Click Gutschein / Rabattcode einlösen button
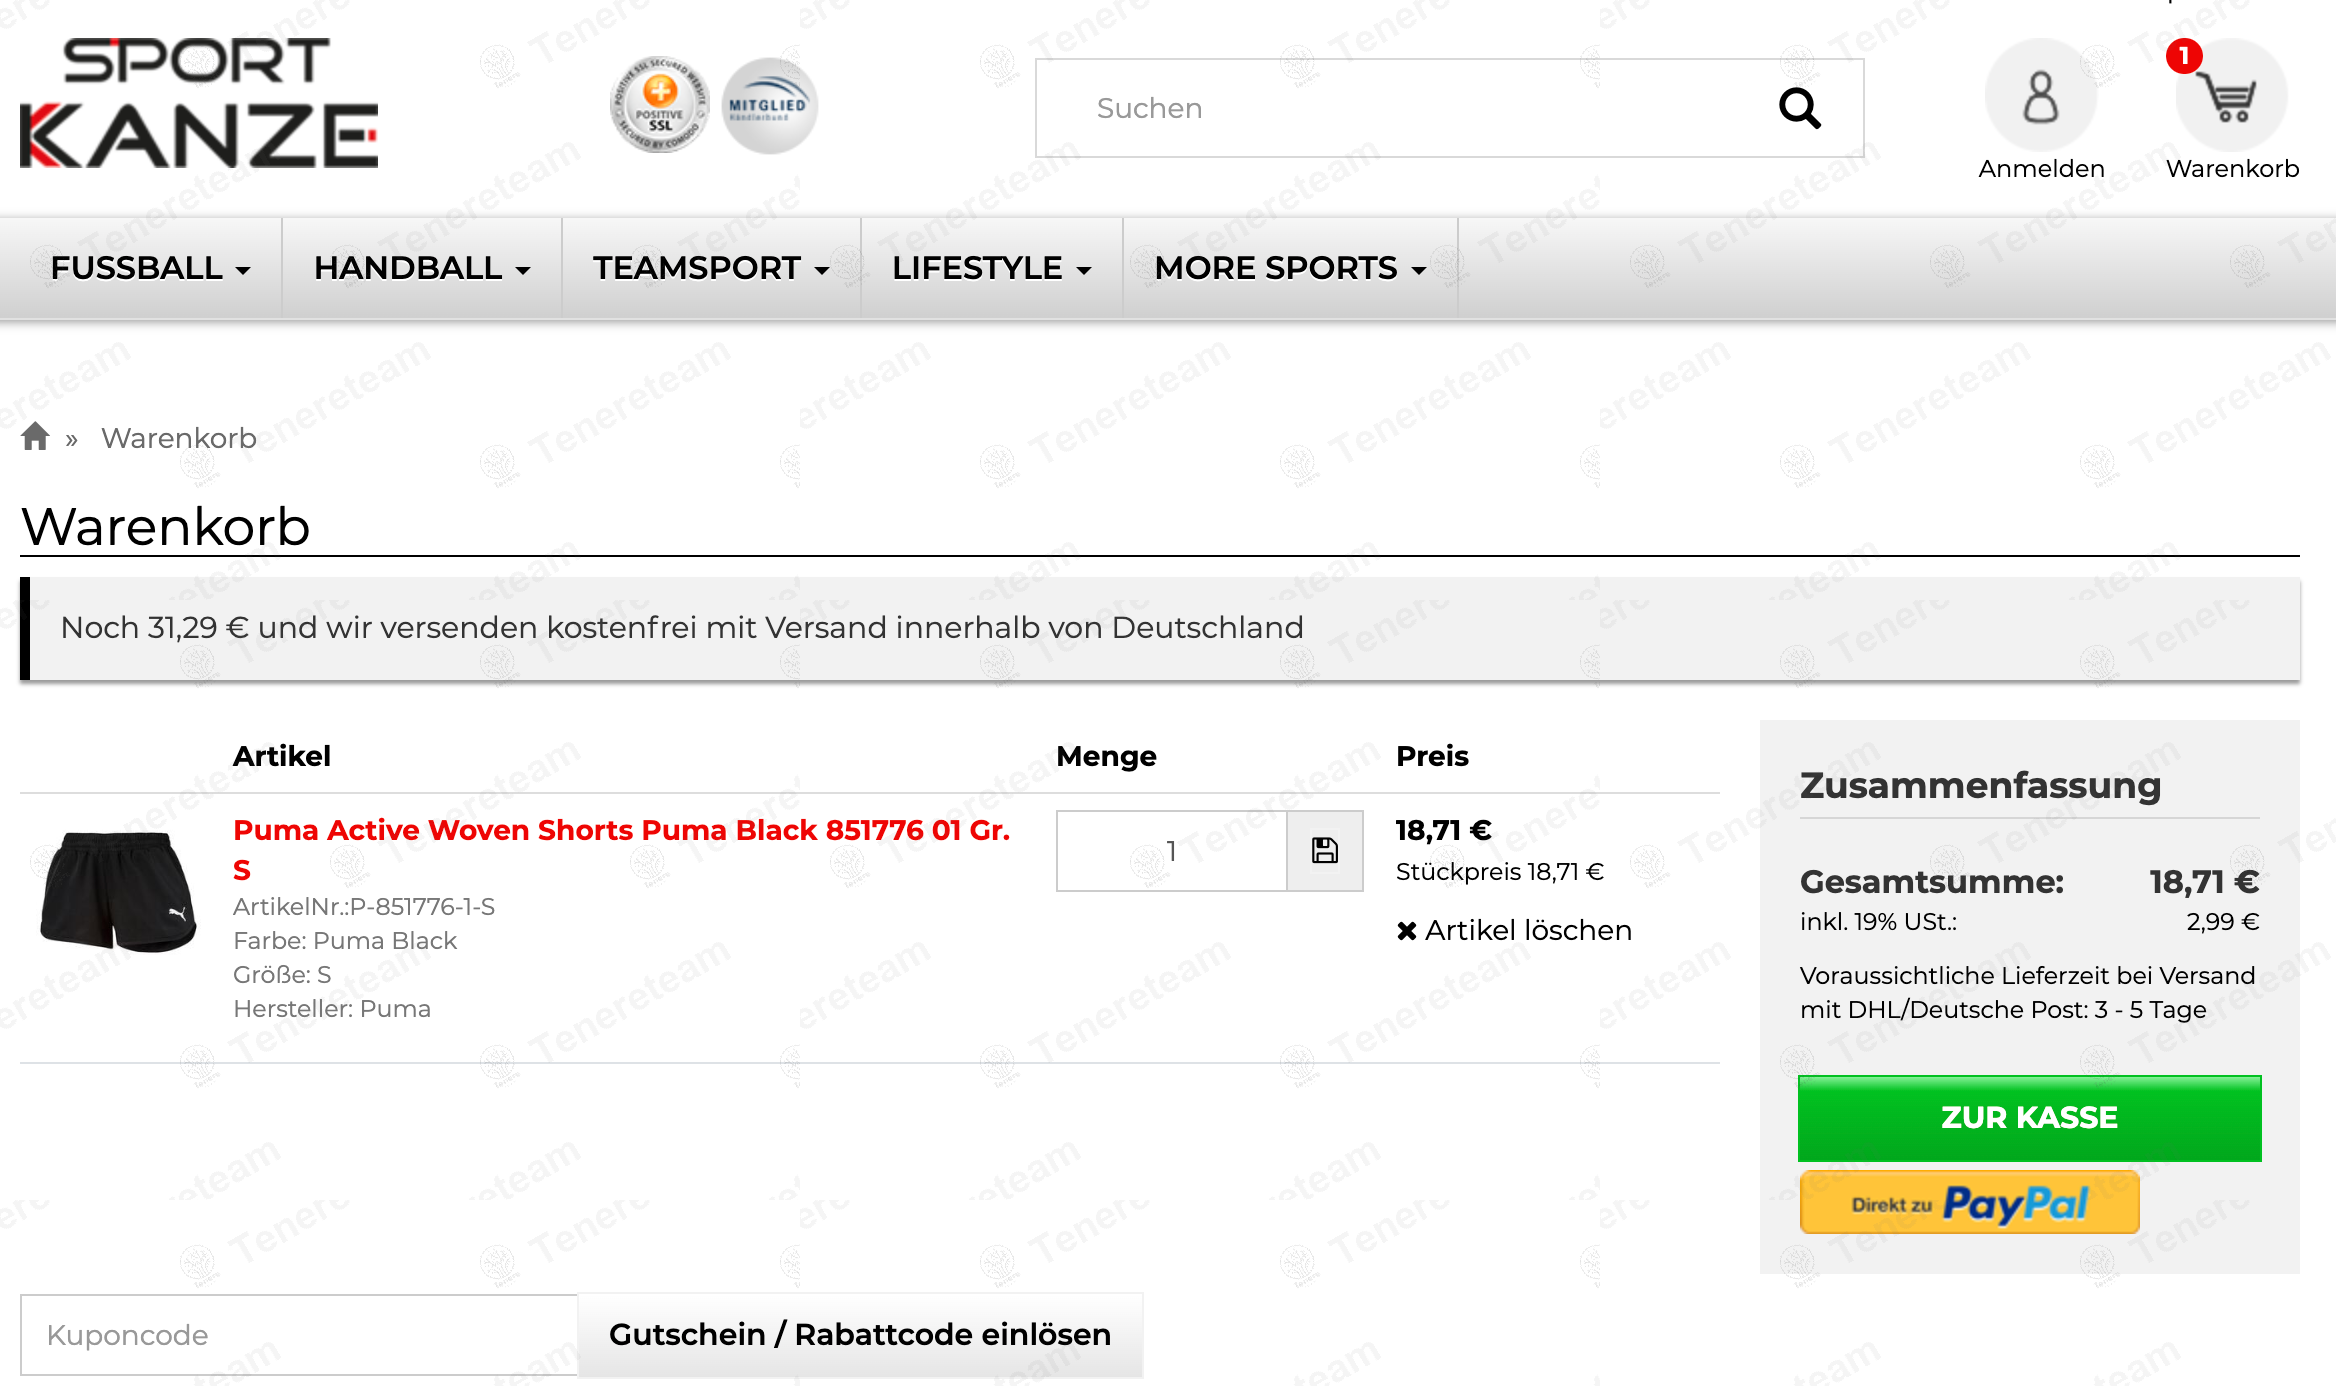Viewport: 2336px width, 1386px height. point(860,1335)
